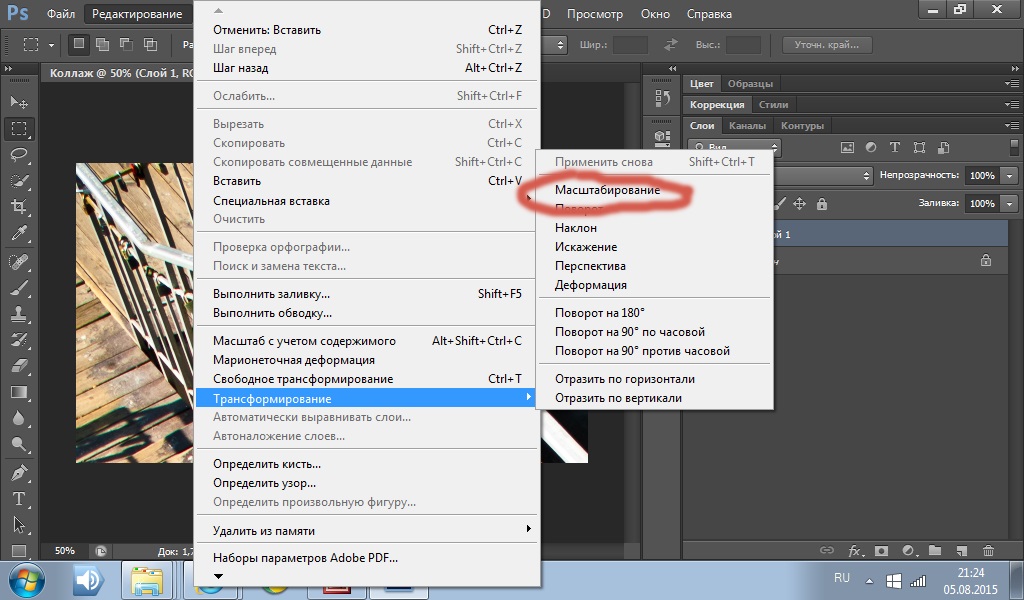Select the Clone Stamp tool
This screenshot has width=1024, height=600.
19,313
